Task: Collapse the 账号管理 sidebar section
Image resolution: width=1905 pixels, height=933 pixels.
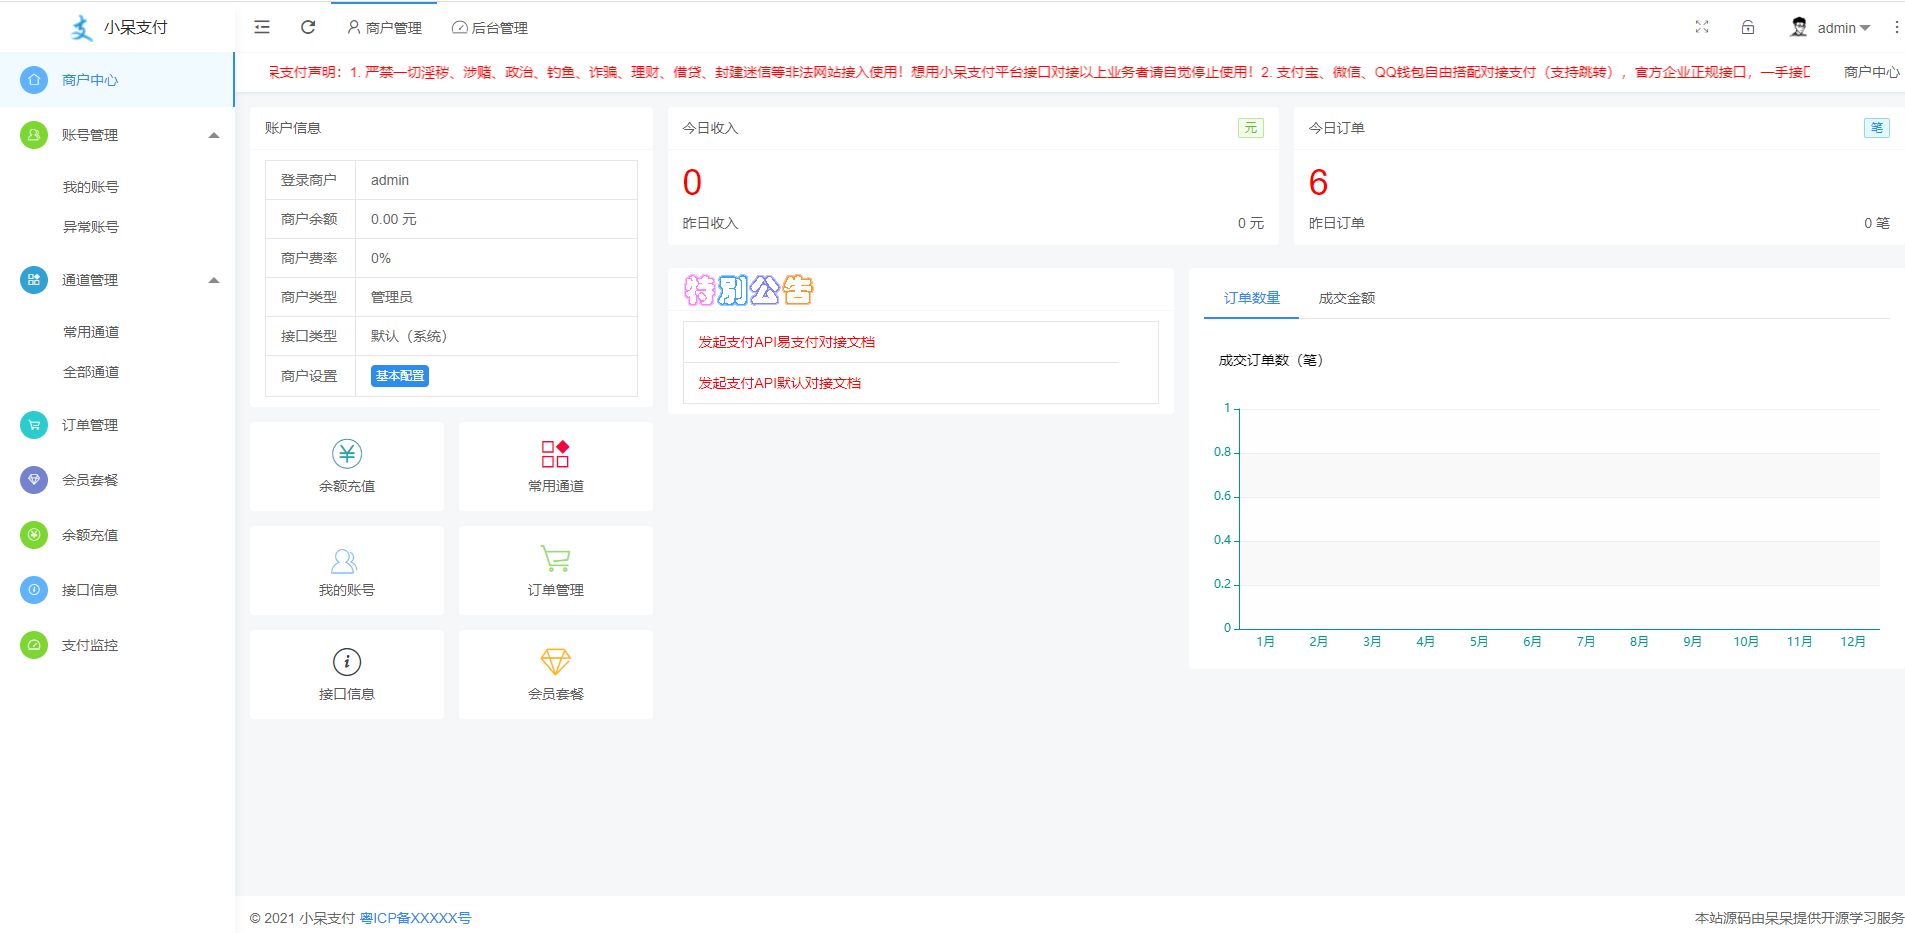Action: pyautogui.click(x=213, y=133)
